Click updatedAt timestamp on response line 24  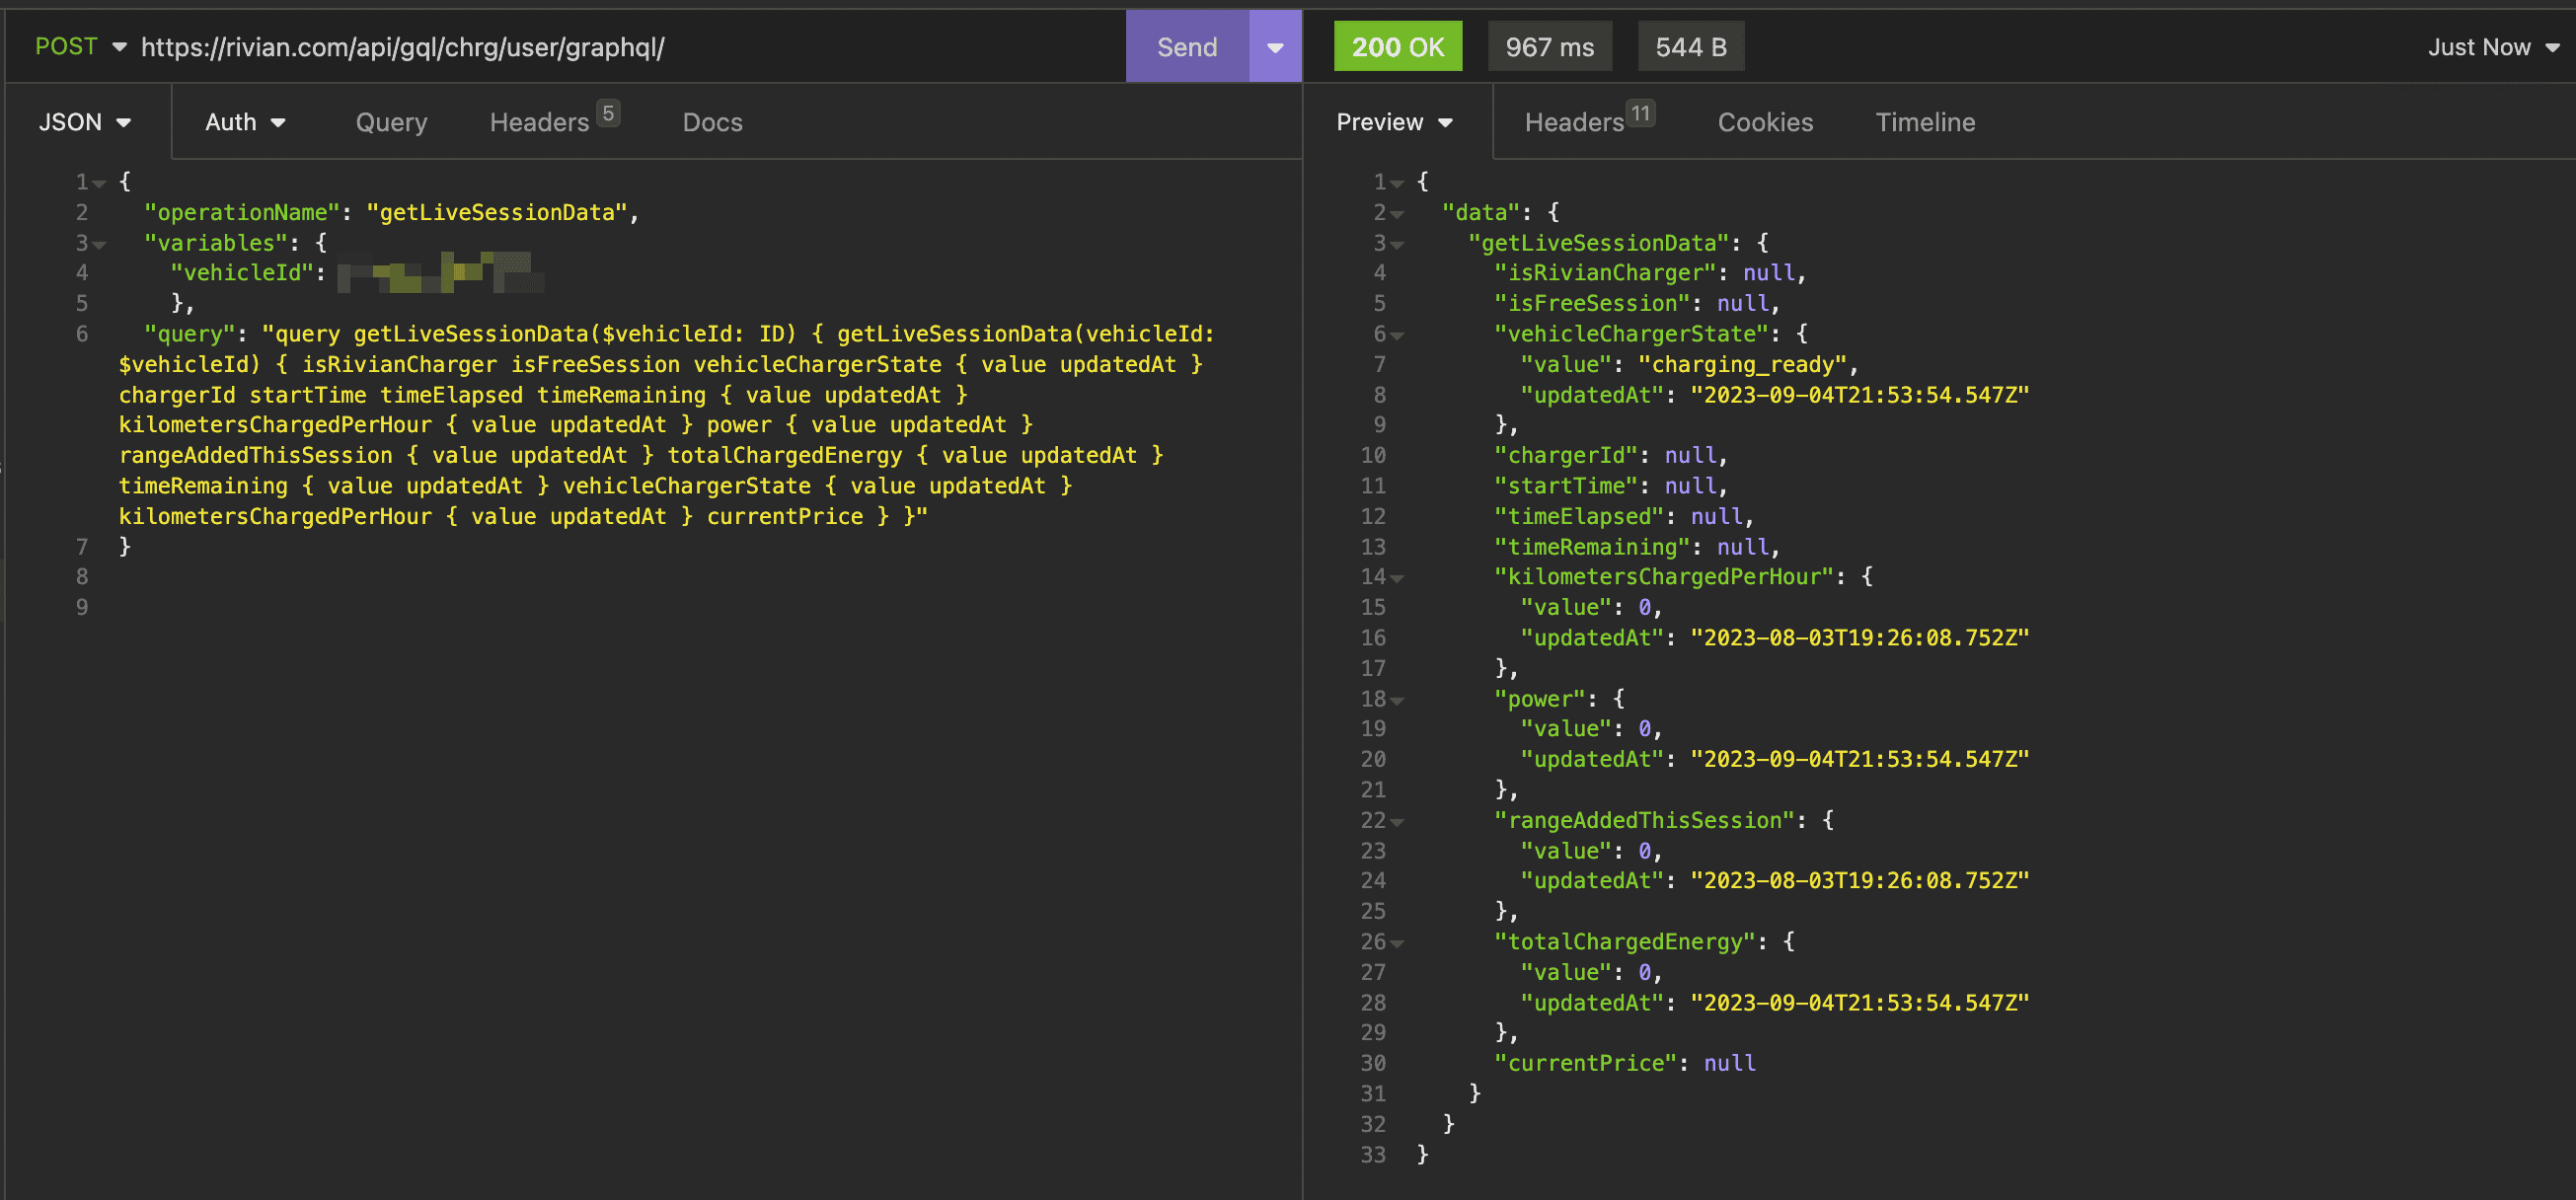(x=1860, y=881)
